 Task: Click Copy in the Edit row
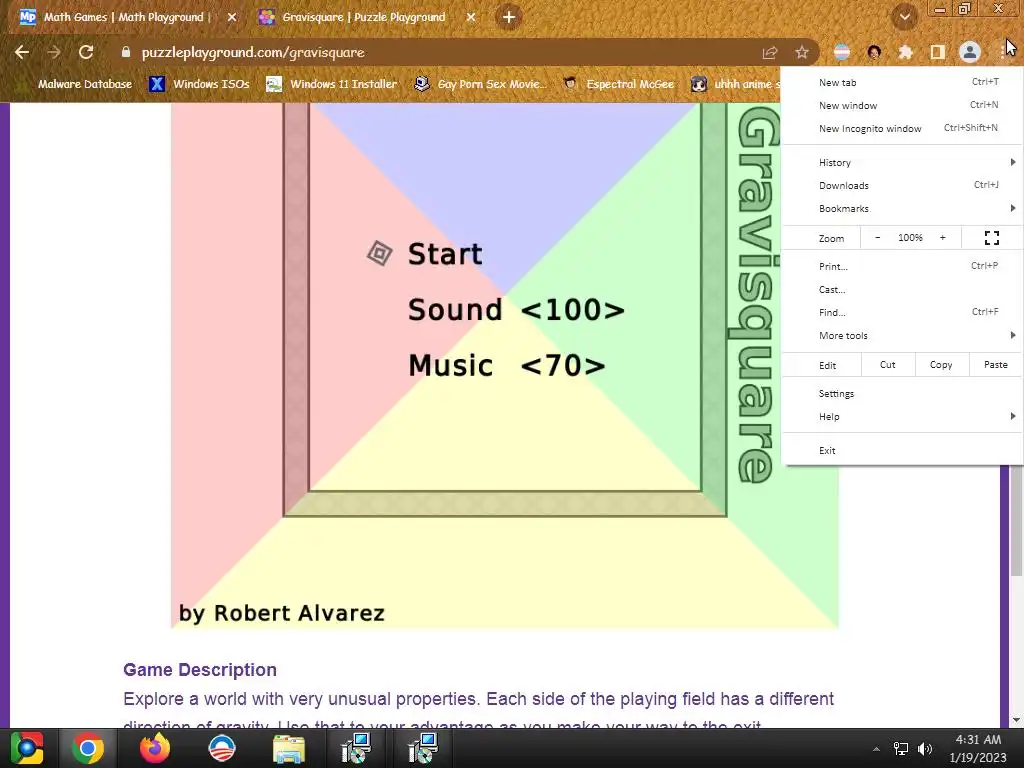pyautogui.click(x=941, y=365)
